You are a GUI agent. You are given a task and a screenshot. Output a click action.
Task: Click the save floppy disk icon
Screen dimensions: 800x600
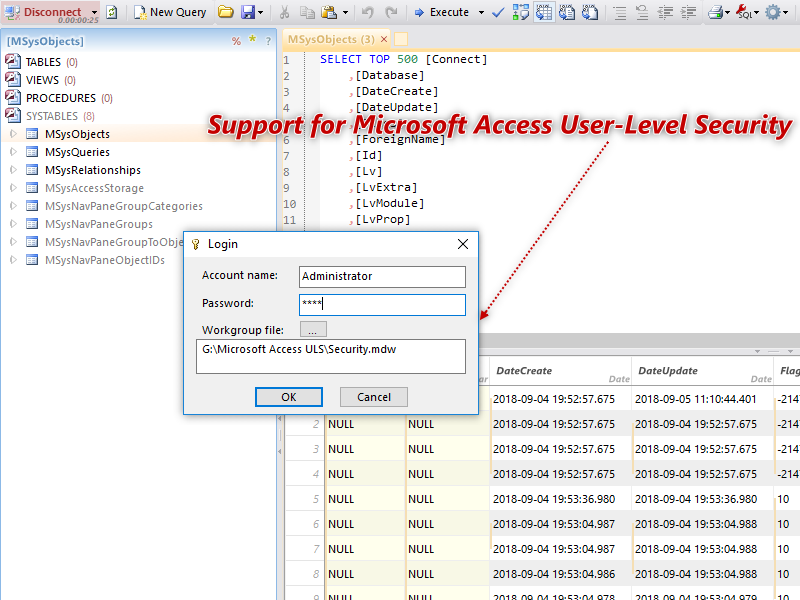click(x=248, y=12)
